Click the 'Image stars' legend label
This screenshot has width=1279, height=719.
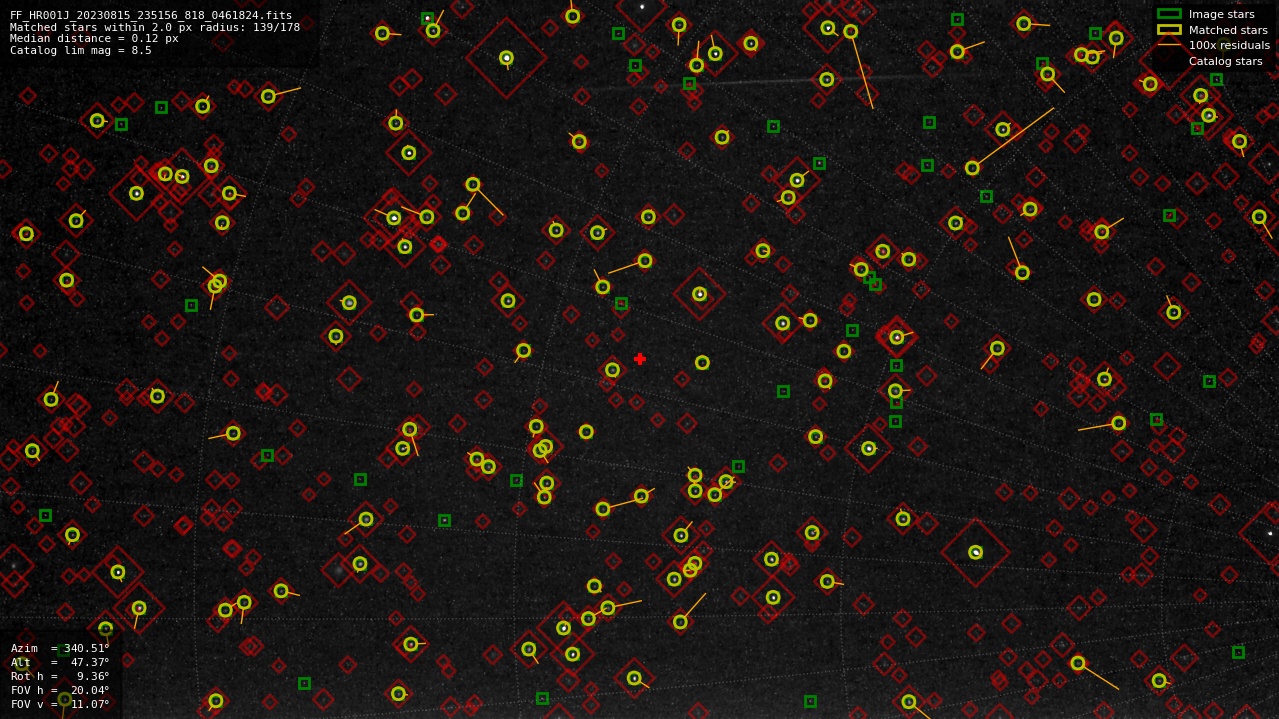[1221, 14]
